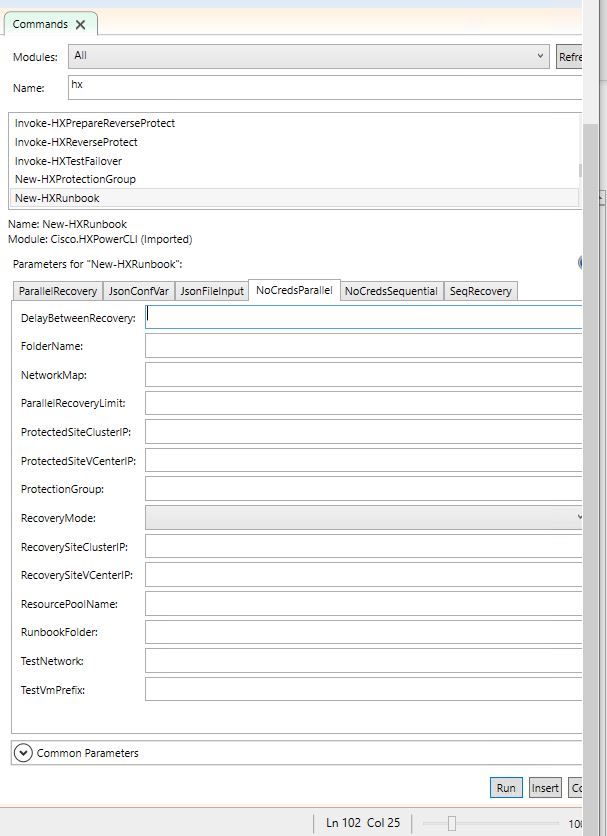The width and height of the screenshot is (607, 836).
Task: Click the ParallelRecoveryLimit input field
Action: click(363, 403)
